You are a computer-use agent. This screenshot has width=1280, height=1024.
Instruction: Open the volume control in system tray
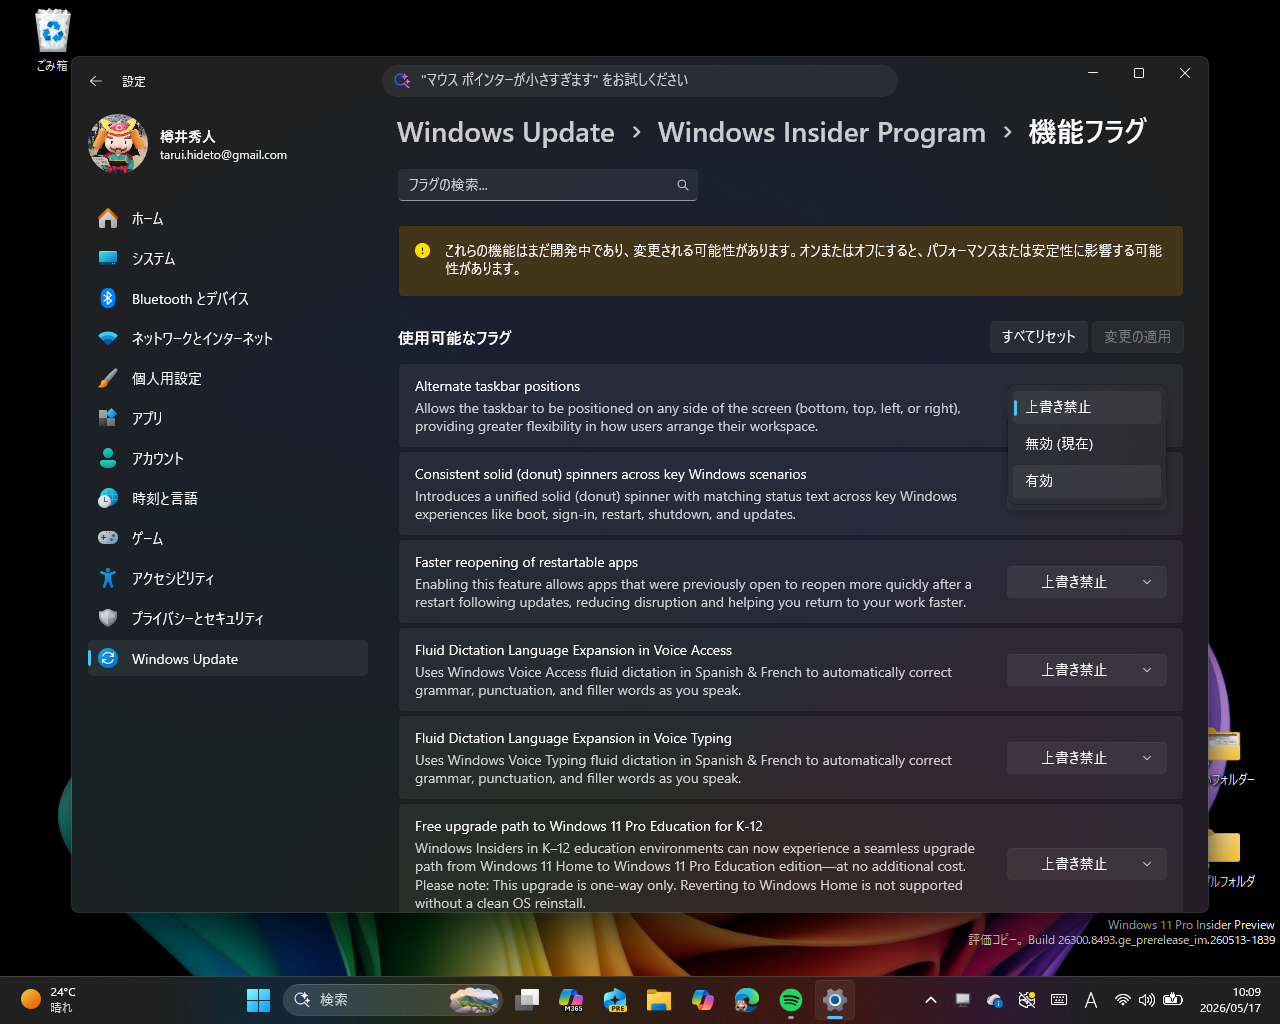coord(1147,1000)
